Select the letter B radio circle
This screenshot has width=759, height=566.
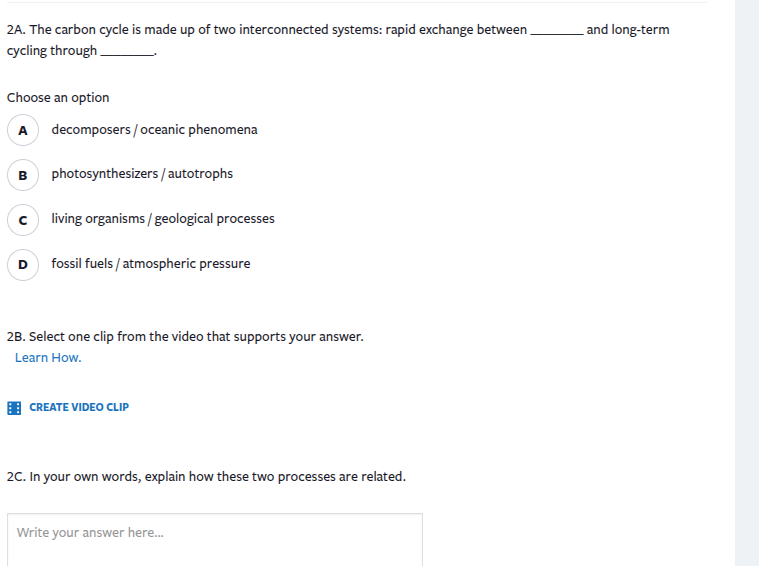22,174
